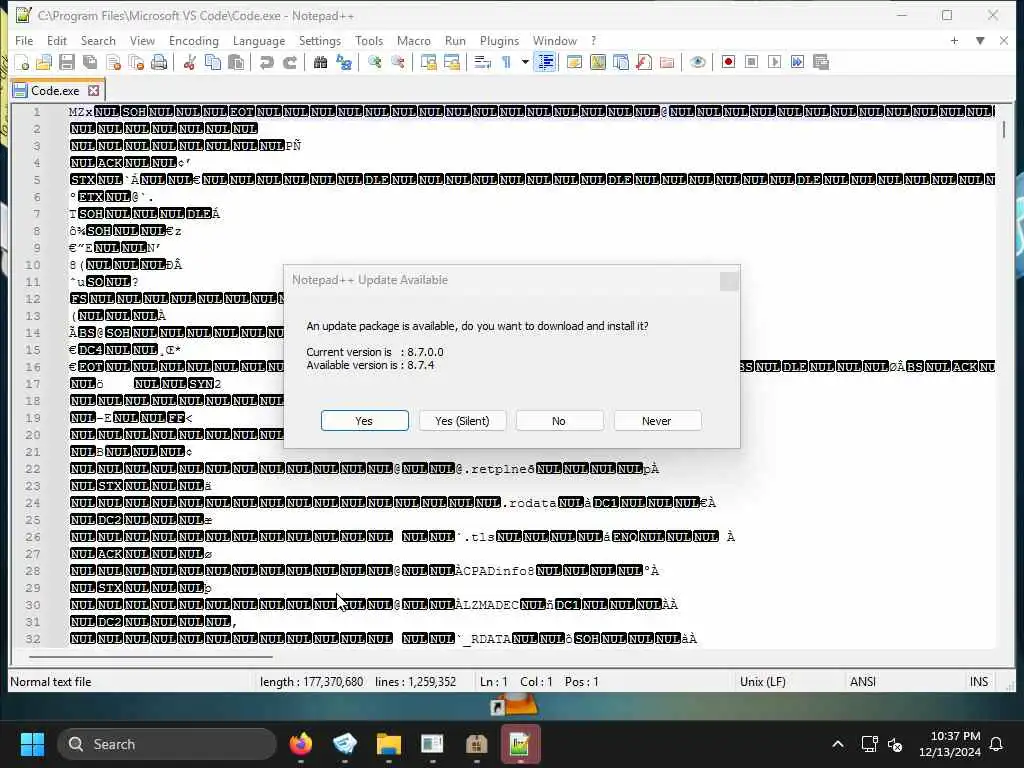1024x768 pixels.
Task: Open Folder as Workspace icon
Action: (667, 63)
